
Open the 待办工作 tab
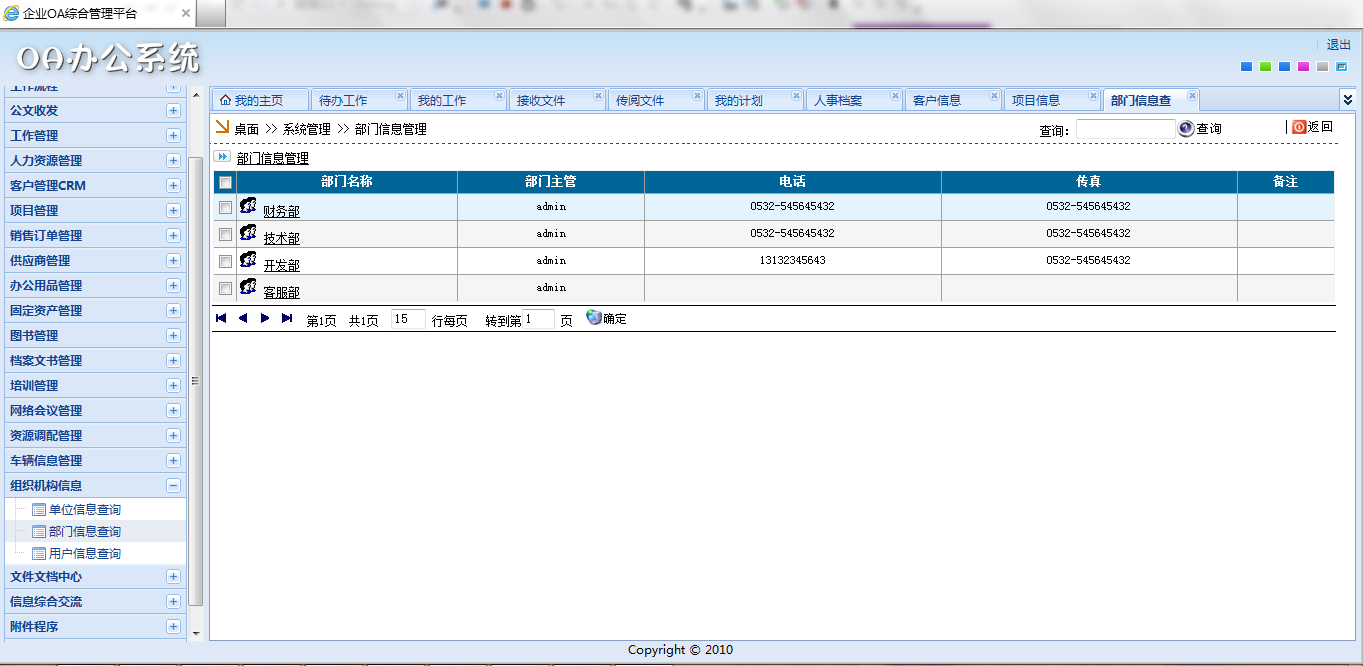(343, 100)
